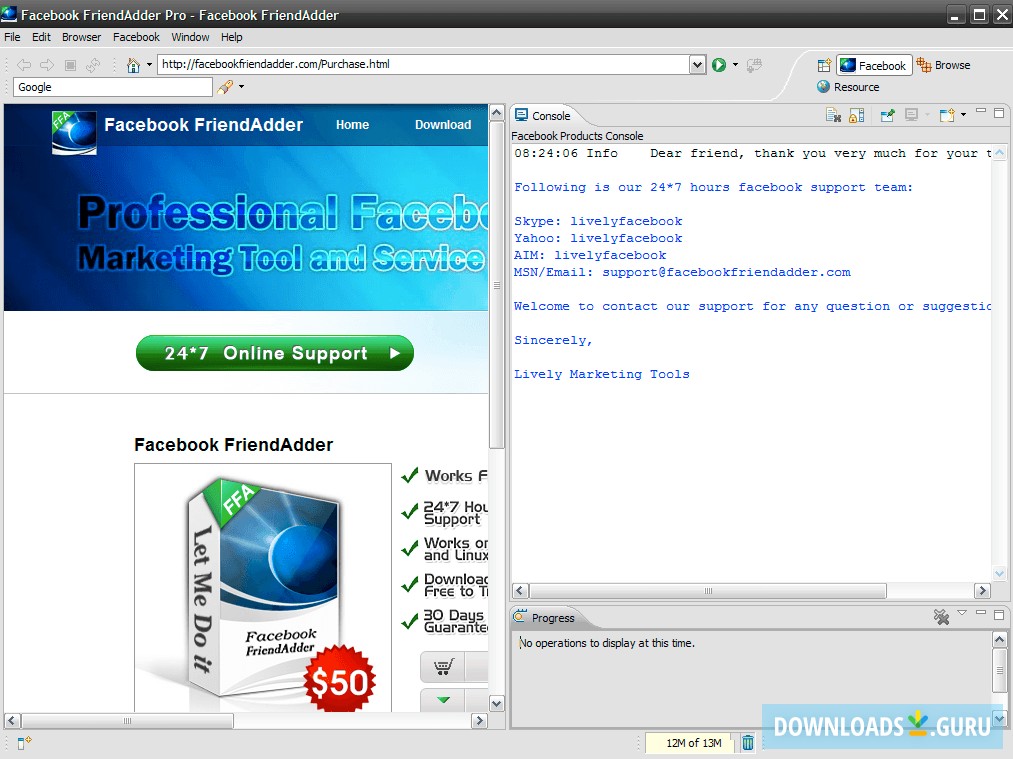Click the browser Back arrow
This screenshot has height=759, width=1013.
tap(24, 65)
